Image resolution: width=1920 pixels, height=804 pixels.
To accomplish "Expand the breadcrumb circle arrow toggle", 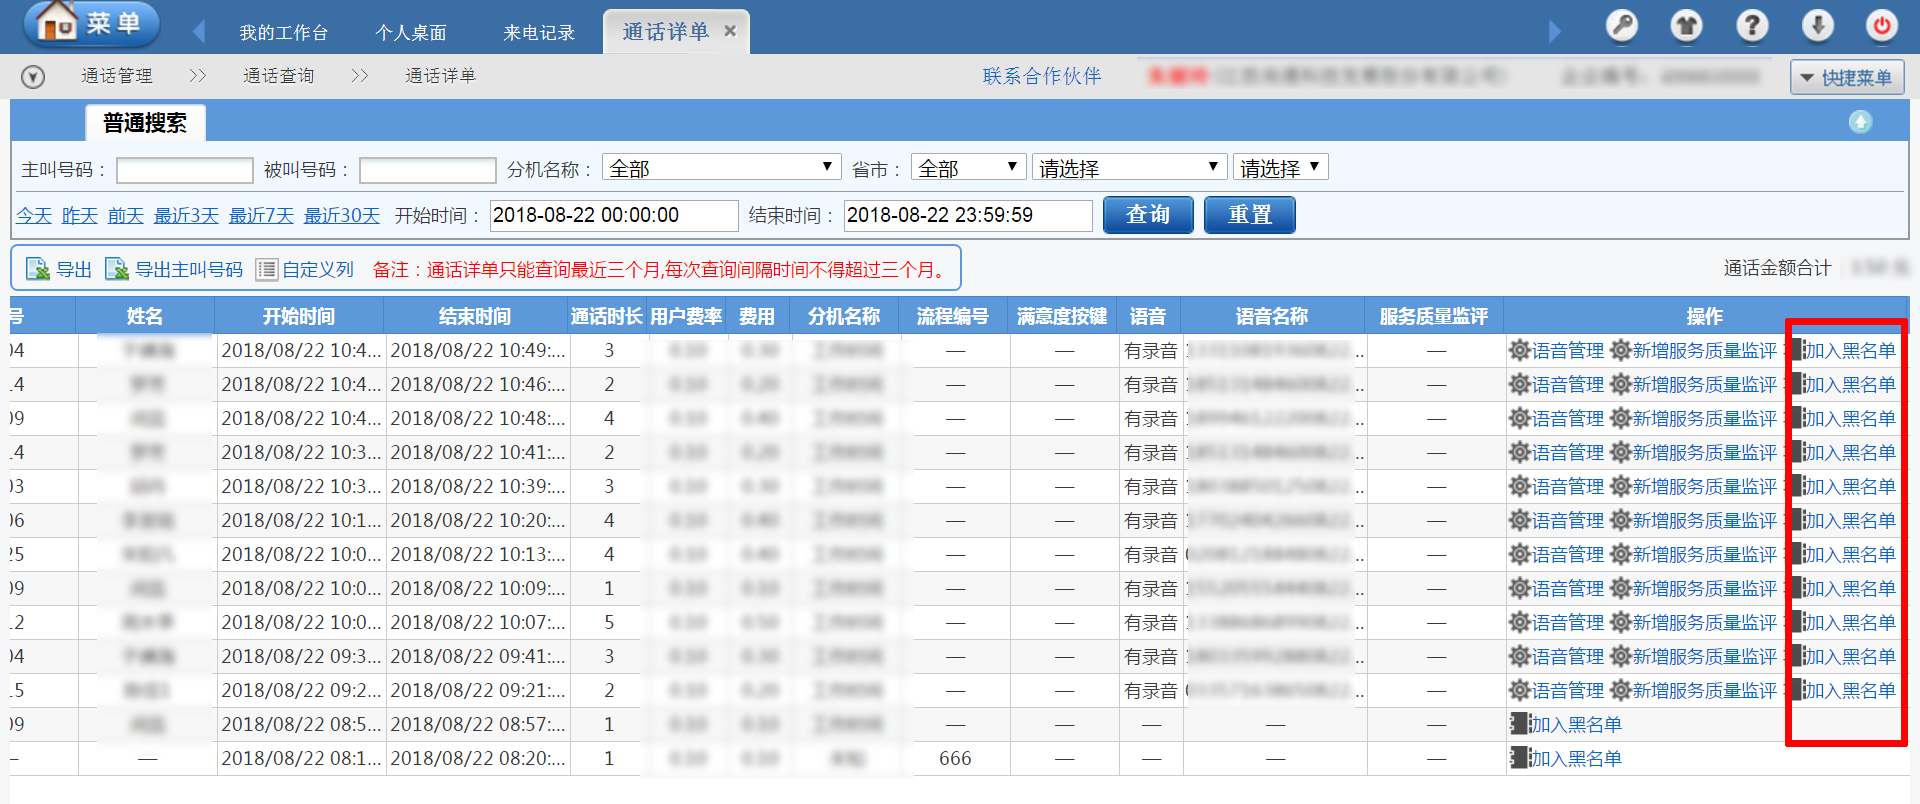I will (x=33, y=77).
